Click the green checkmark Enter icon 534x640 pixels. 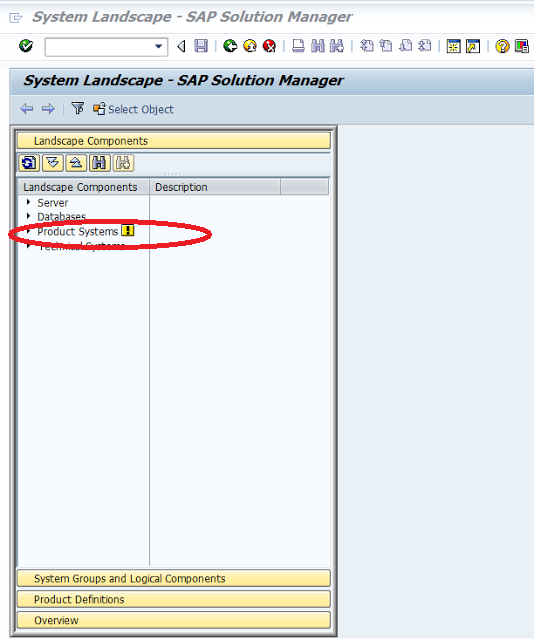pos(26,46)
